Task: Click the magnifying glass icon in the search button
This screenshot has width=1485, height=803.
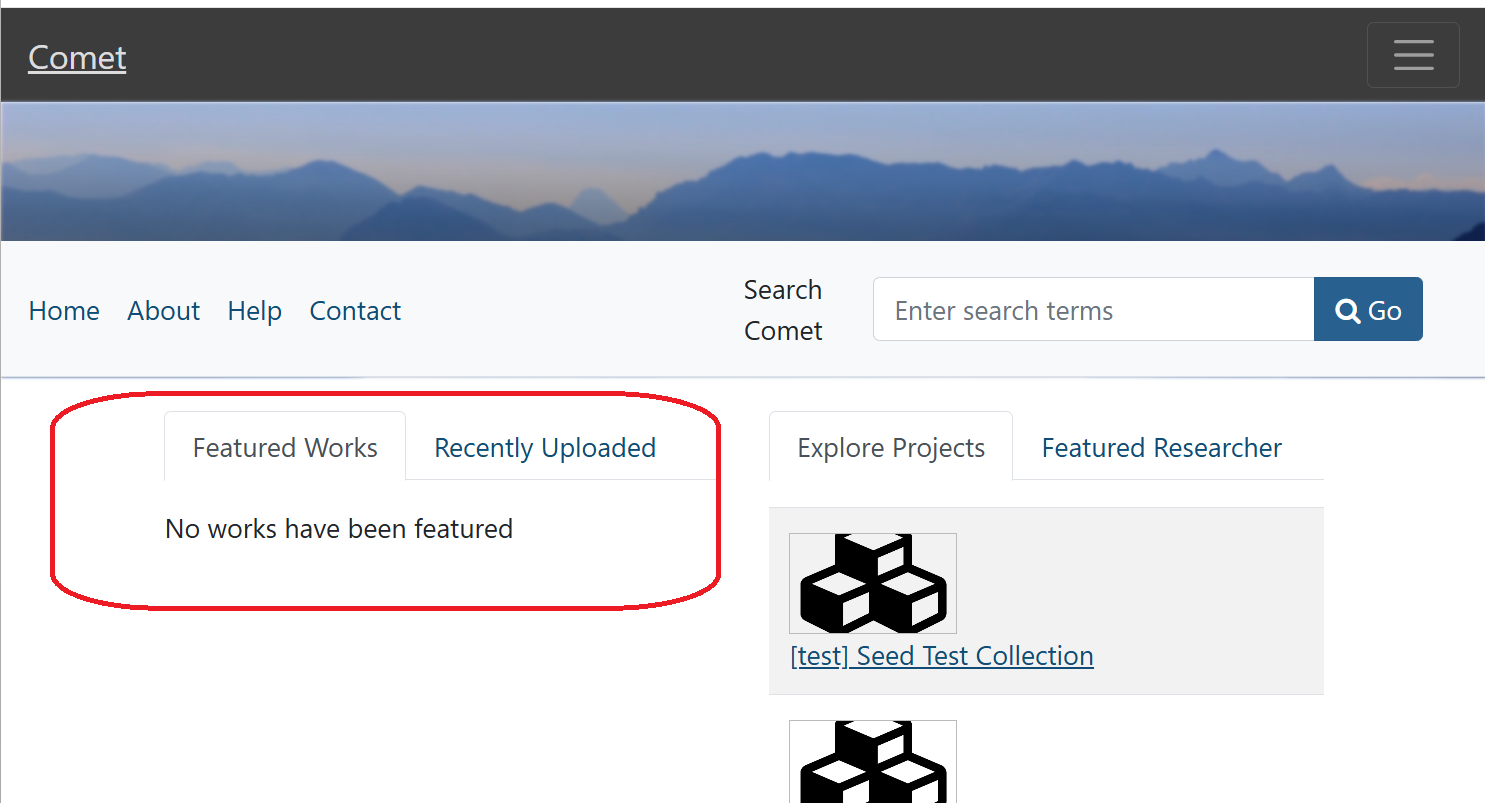Action: click(1348, 311)
